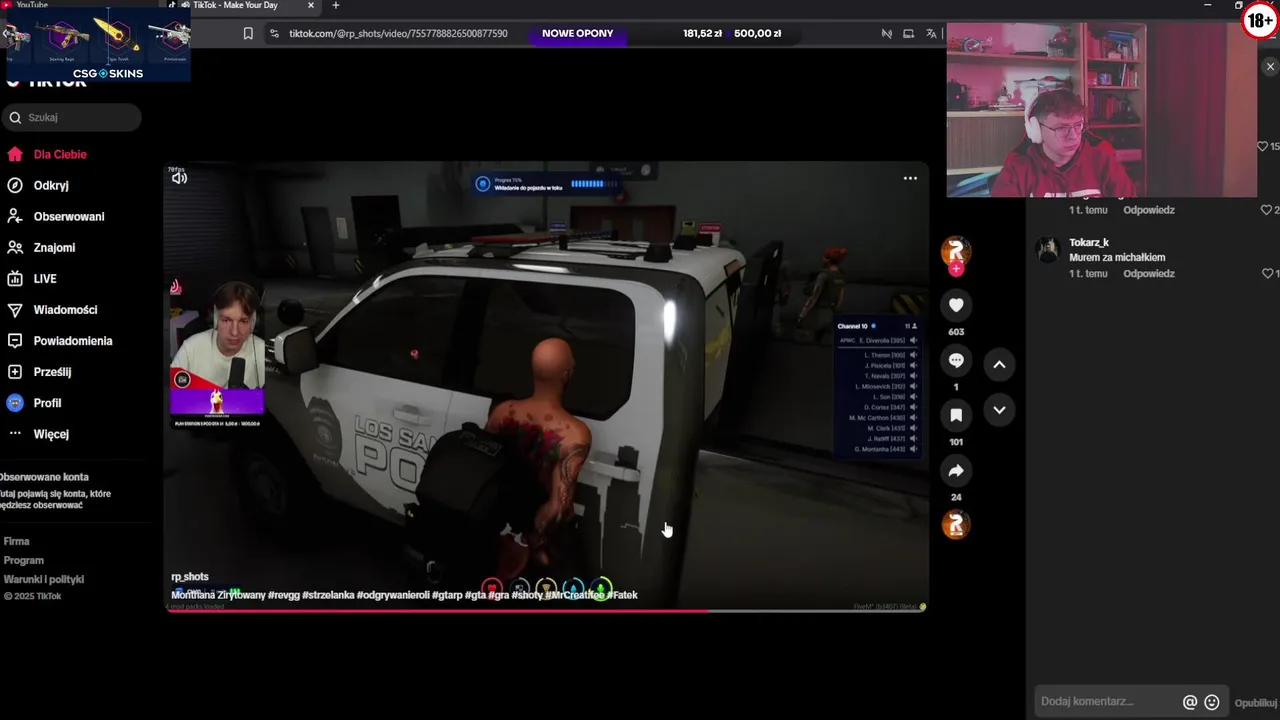Open Powiadomienia notifications inbox

point(72,341)
